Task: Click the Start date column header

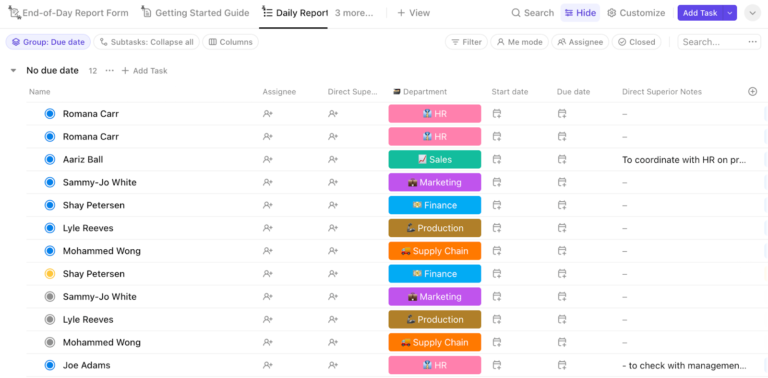Action: (510, 92)
